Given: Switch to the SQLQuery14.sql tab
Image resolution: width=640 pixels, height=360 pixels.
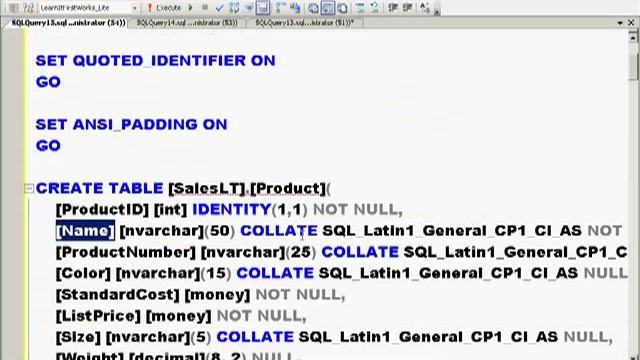Looking at the screenshot, I should tap(187, 23).
